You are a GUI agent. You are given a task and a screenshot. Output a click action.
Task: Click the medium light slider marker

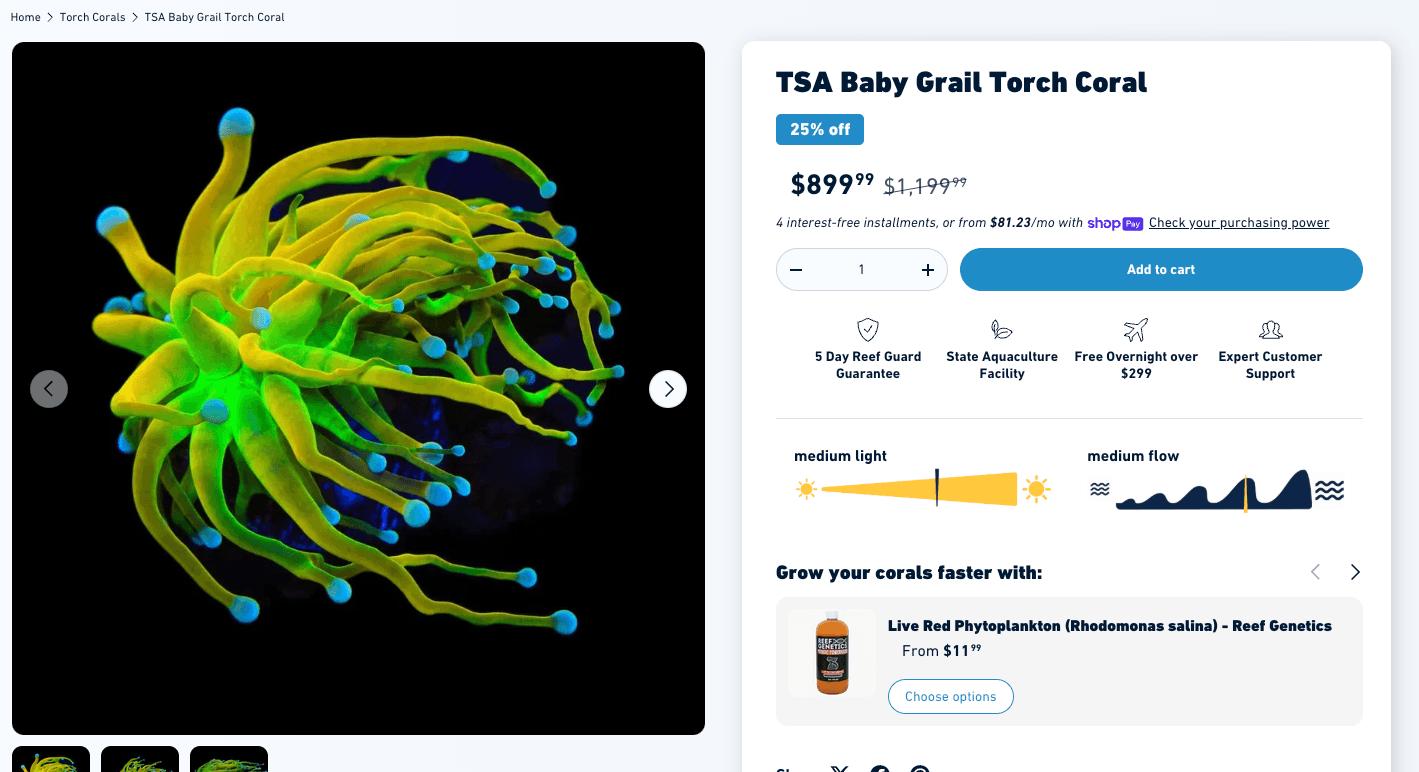click(936, 489)
